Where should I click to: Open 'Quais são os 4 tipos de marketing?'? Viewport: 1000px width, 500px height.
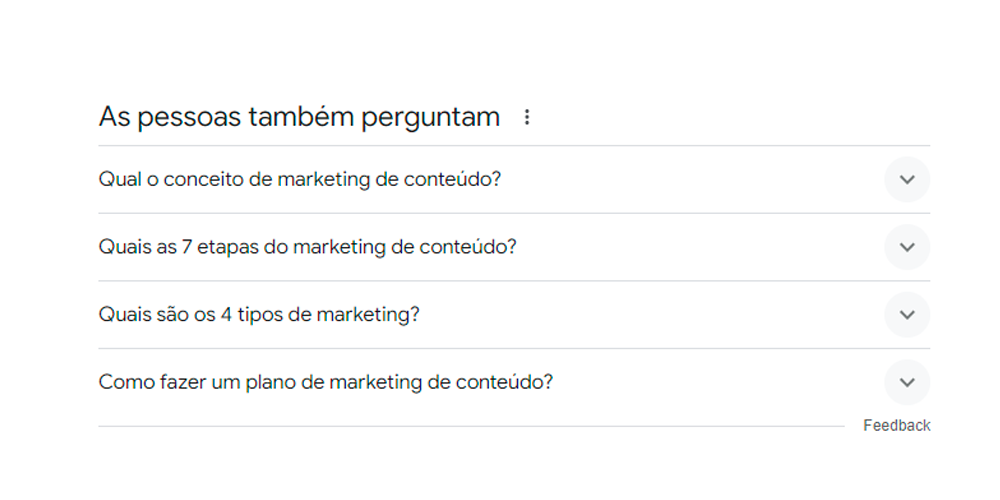click(x=259, y=315)
